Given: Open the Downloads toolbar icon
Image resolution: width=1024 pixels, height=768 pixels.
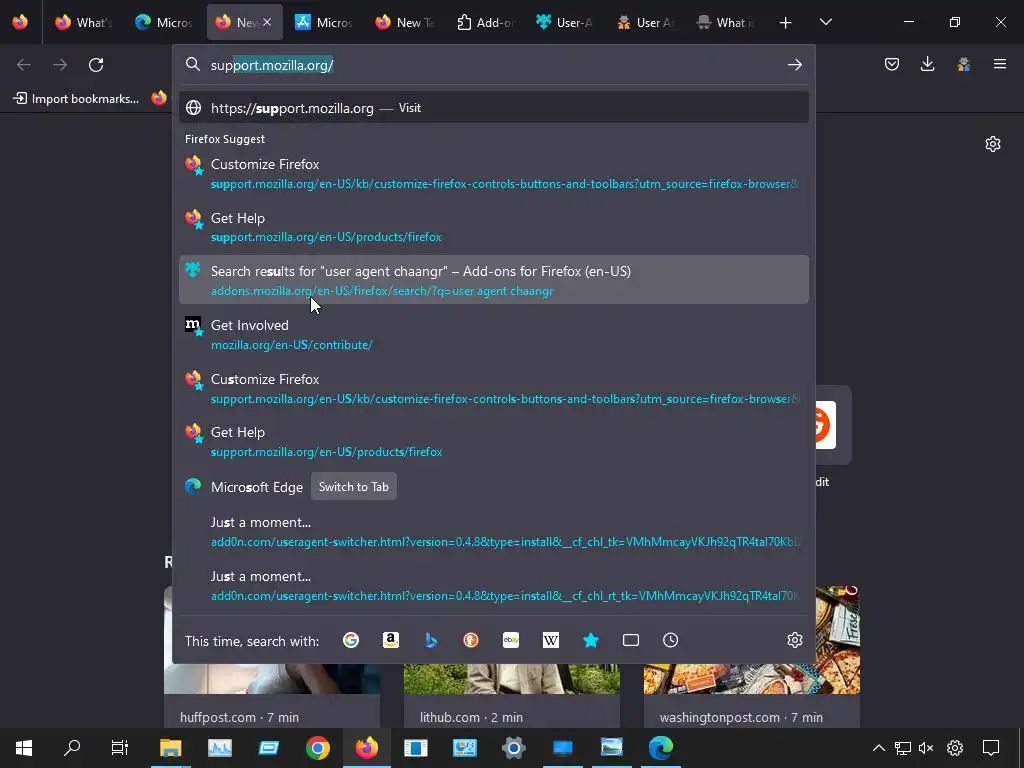Looking at the screenshot, I should 927,64.
